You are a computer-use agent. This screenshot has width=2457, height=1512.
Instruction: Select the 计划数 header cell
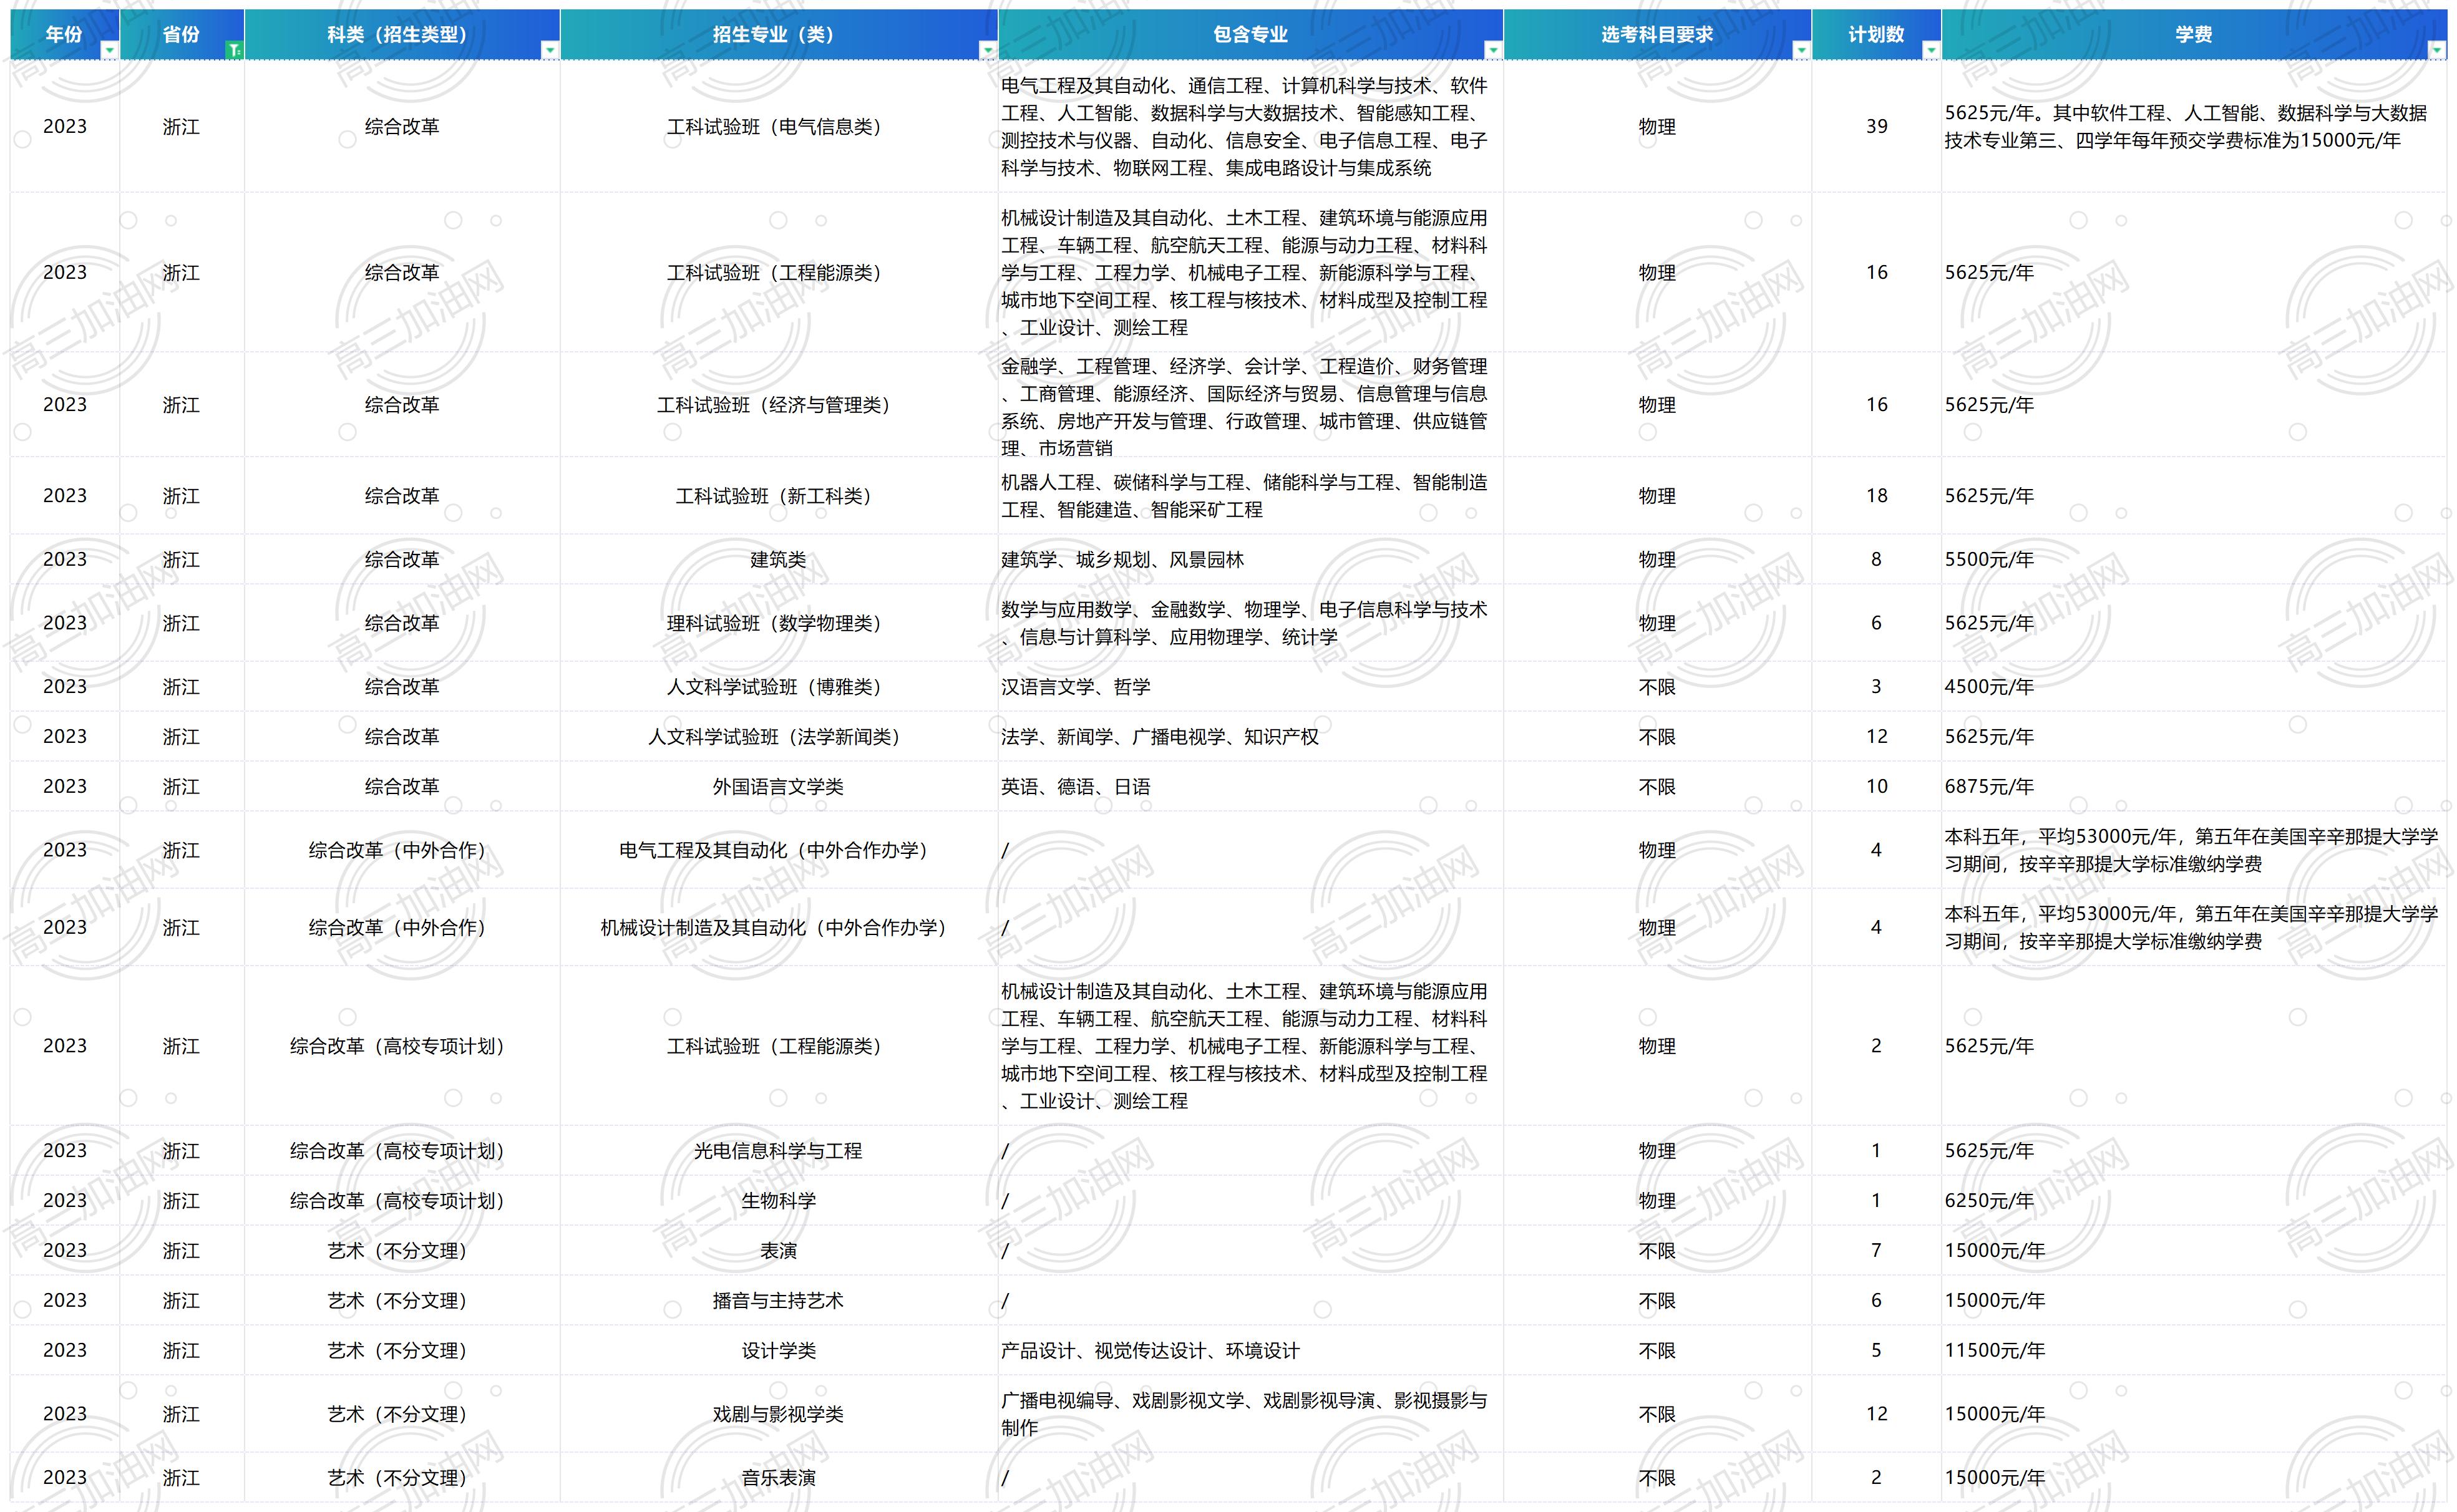[x=1876, y=34]
